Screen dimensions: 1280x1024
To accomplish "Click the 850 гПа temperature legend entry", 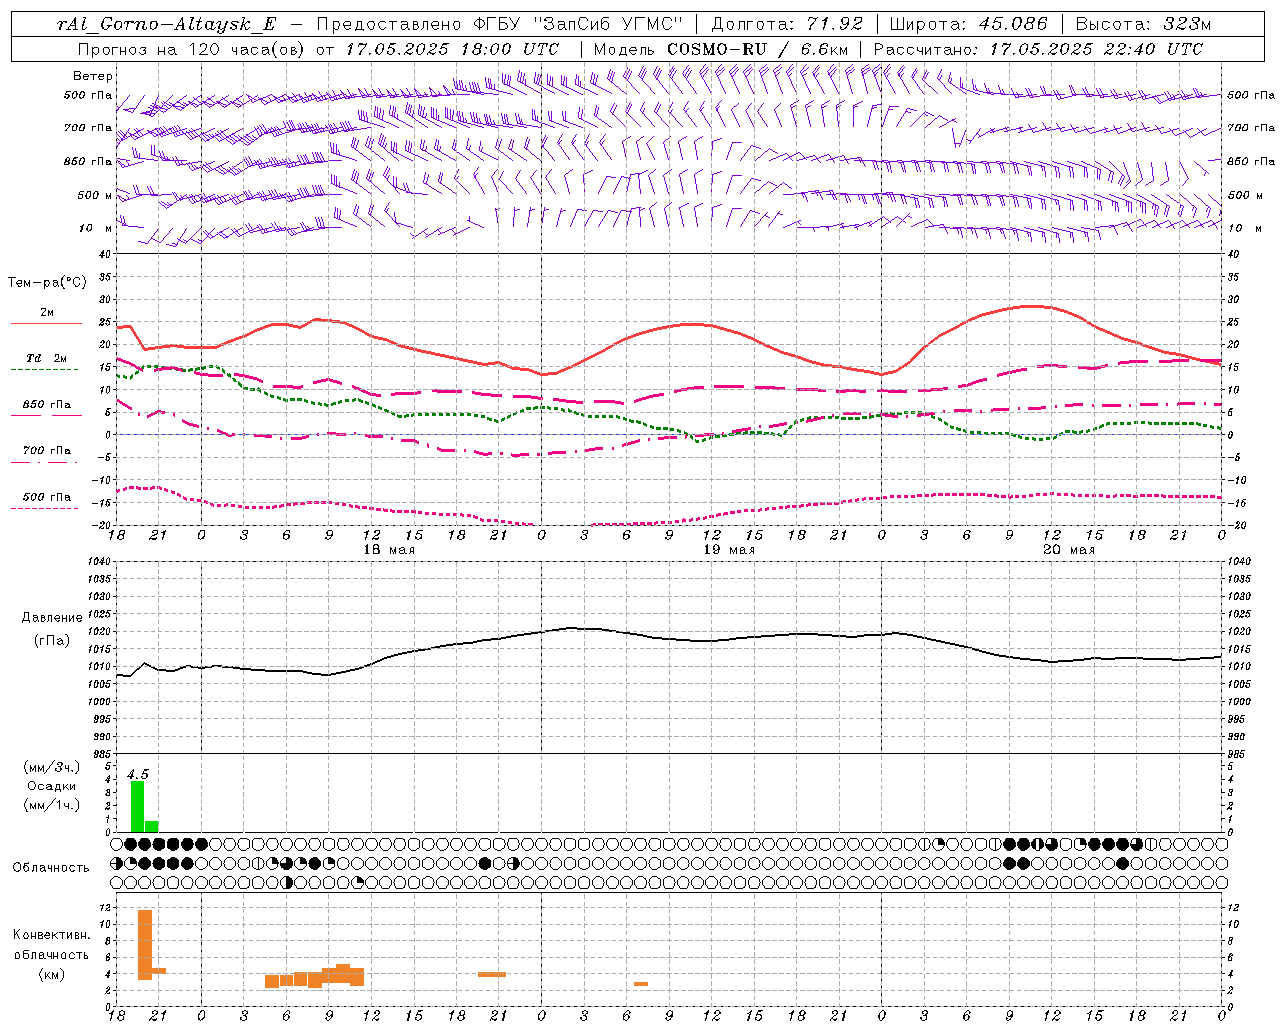I will (x=47, y=405).
